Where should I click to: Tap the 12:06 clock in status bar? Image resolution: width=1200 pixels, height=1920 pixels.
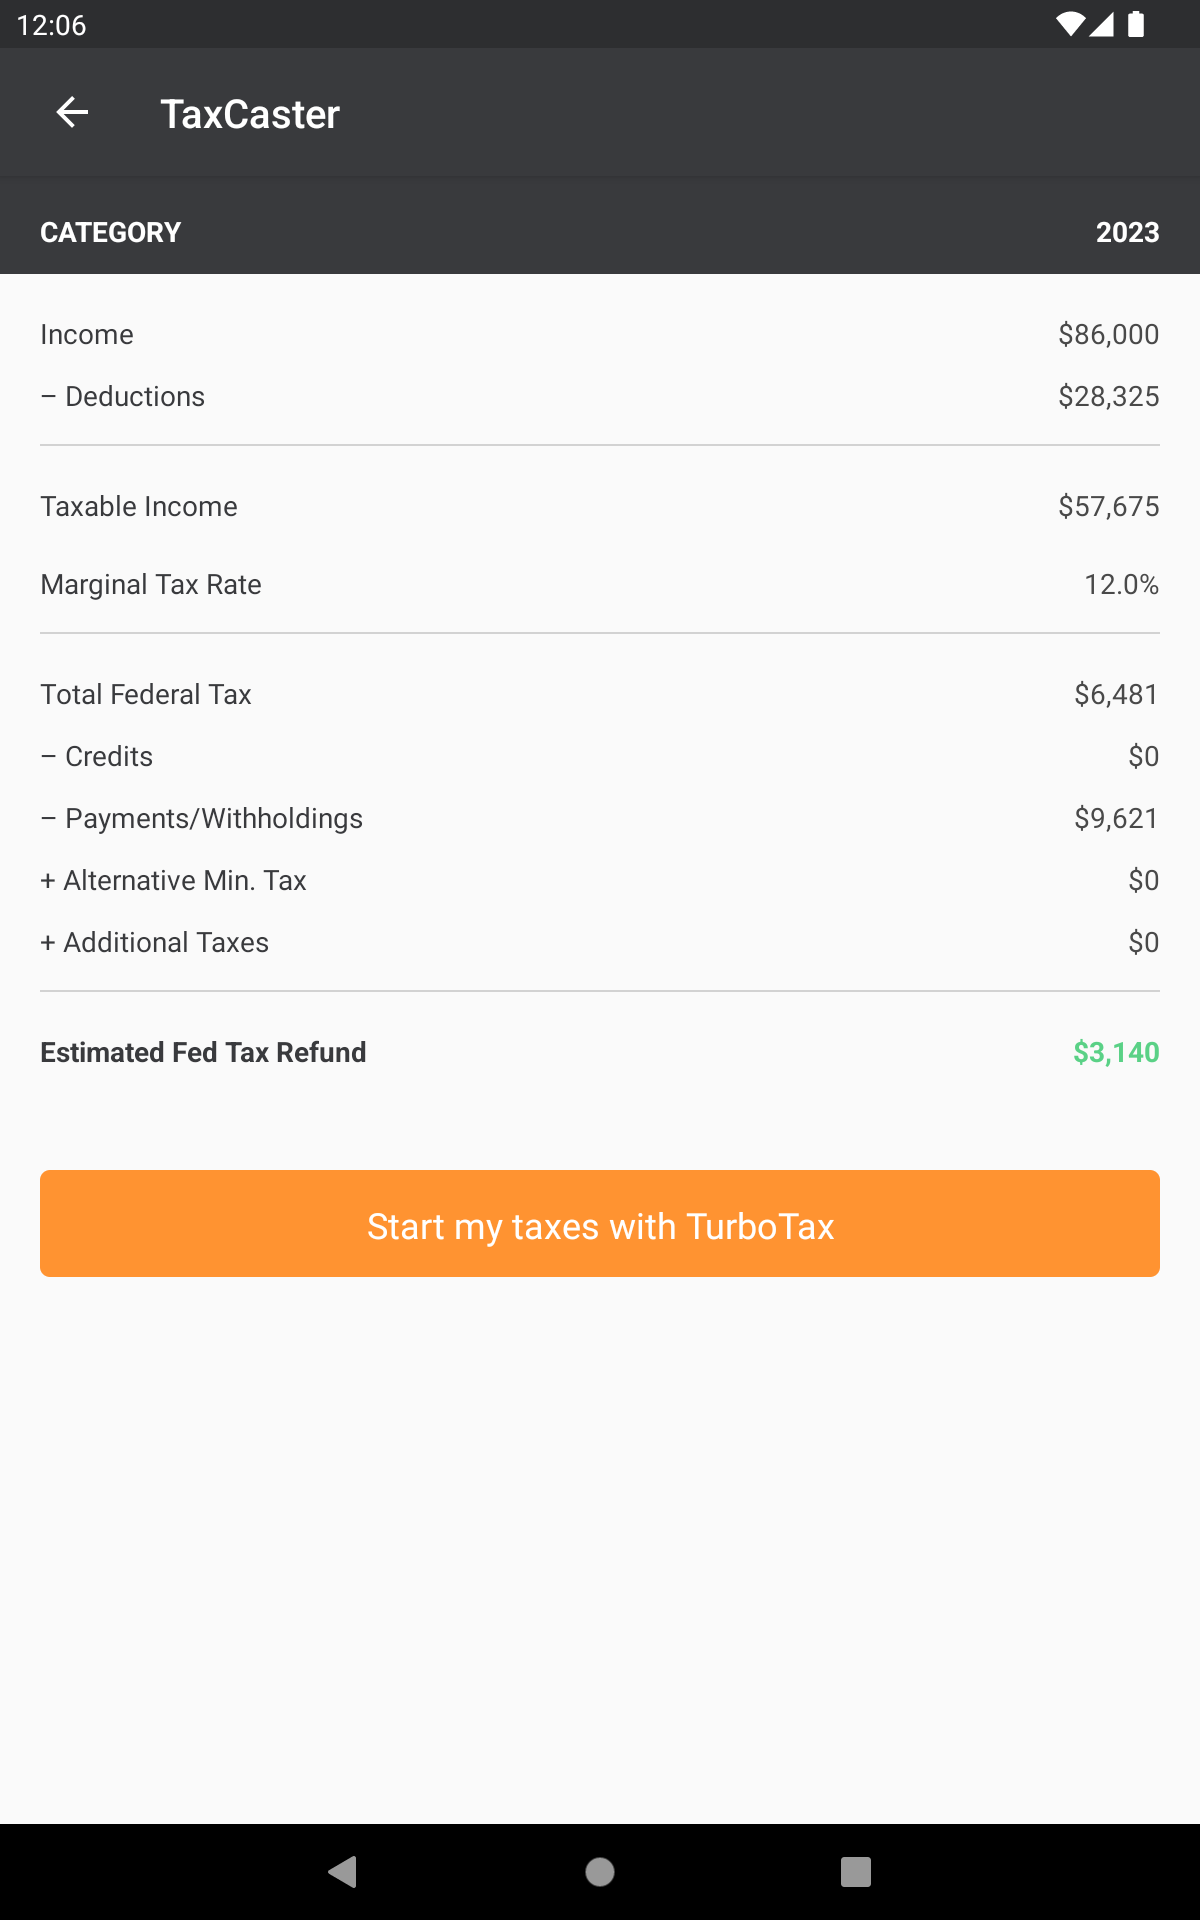52,25
